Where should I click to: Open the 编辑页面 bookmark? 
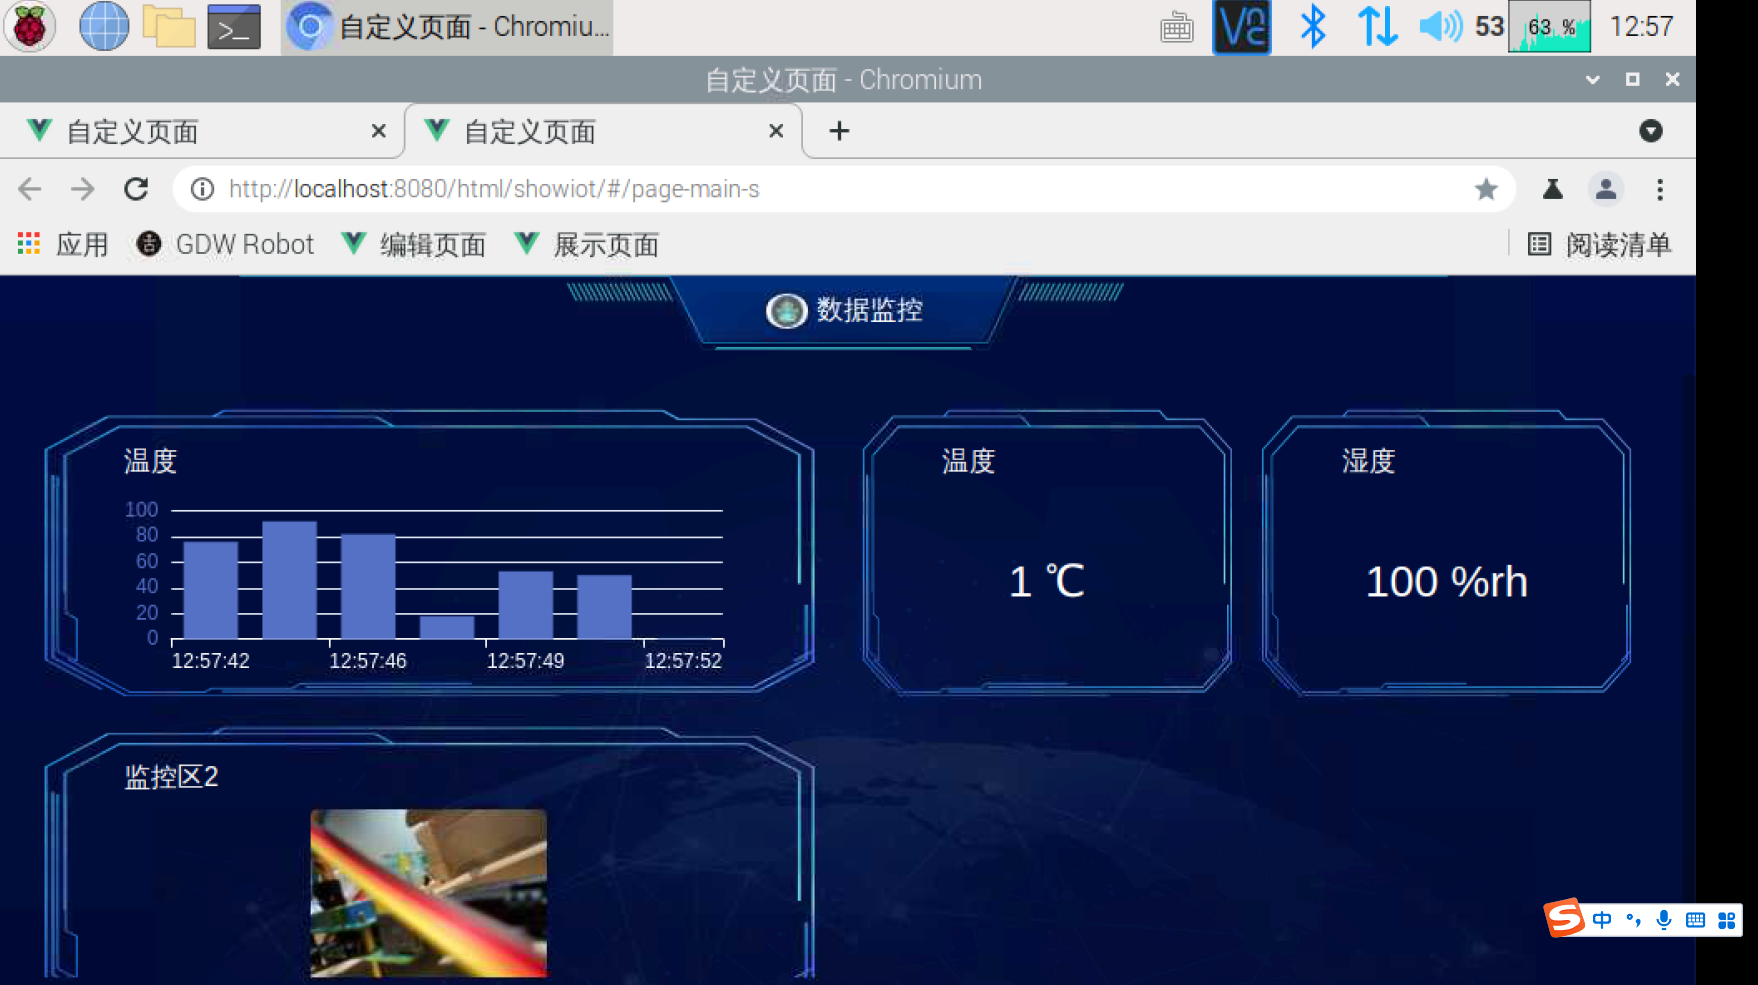(414, 245)
